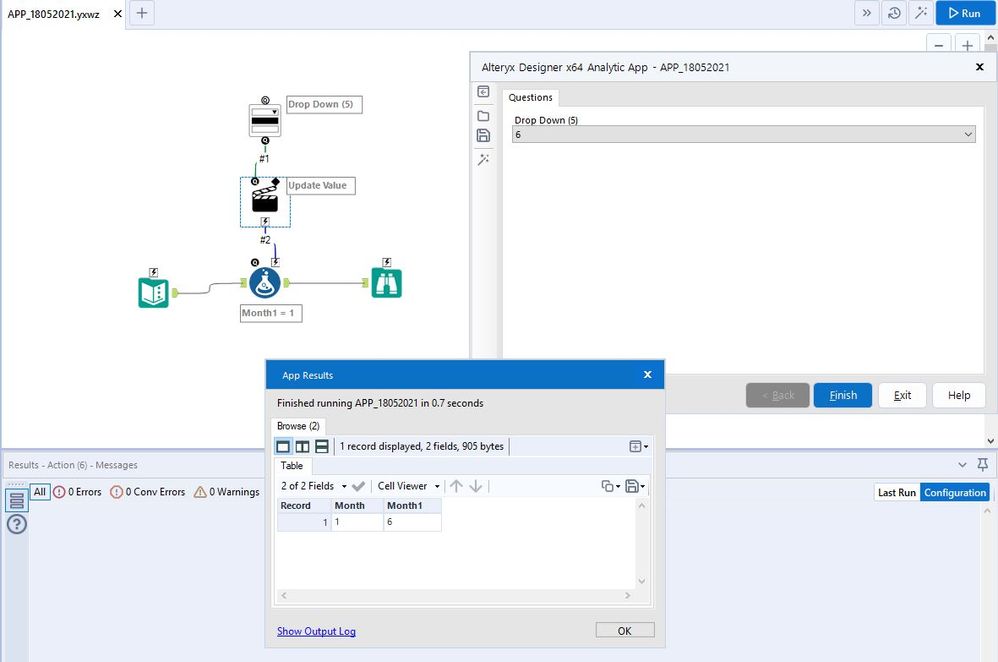The image size is (998, 662).
Task: Close the App Results dialog
Action: click(647, 374)
